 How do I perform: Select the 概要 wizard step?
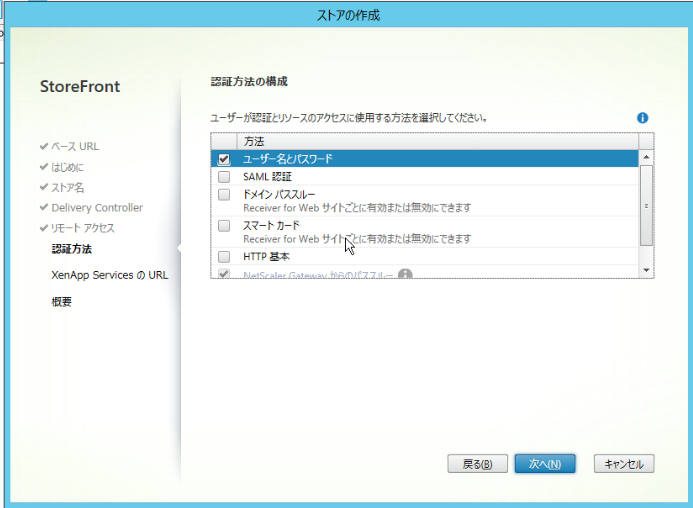click(61, 302)
